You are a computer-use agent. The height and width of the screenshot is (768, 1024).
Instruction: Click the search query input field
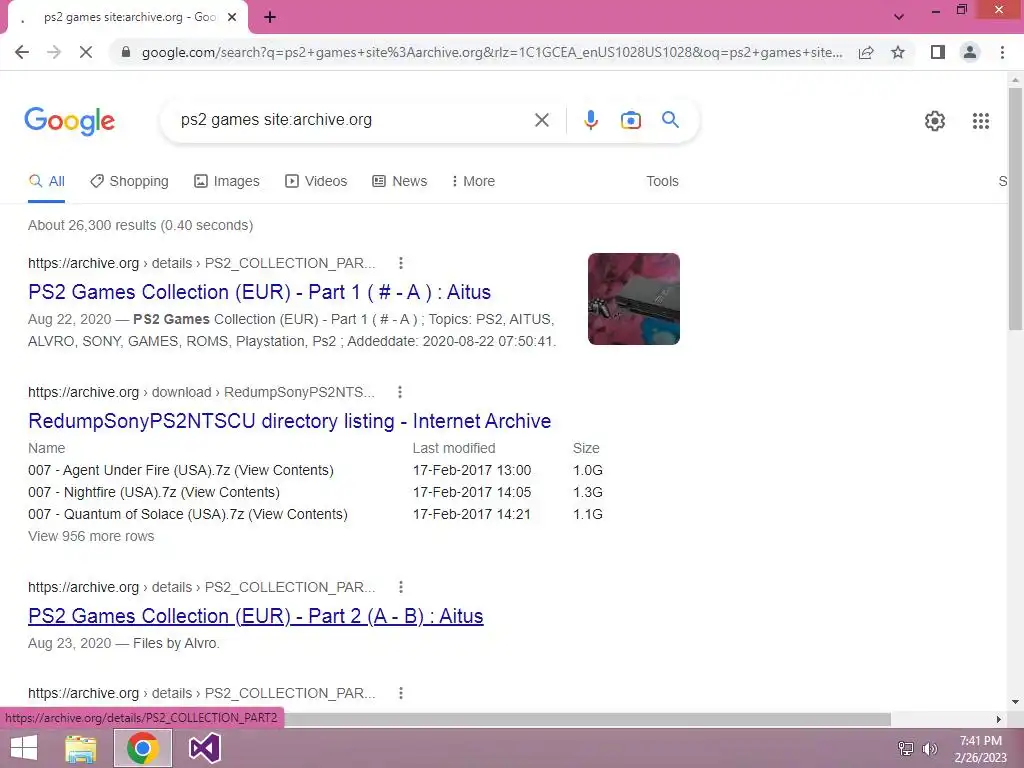click(x=353, y=120)
